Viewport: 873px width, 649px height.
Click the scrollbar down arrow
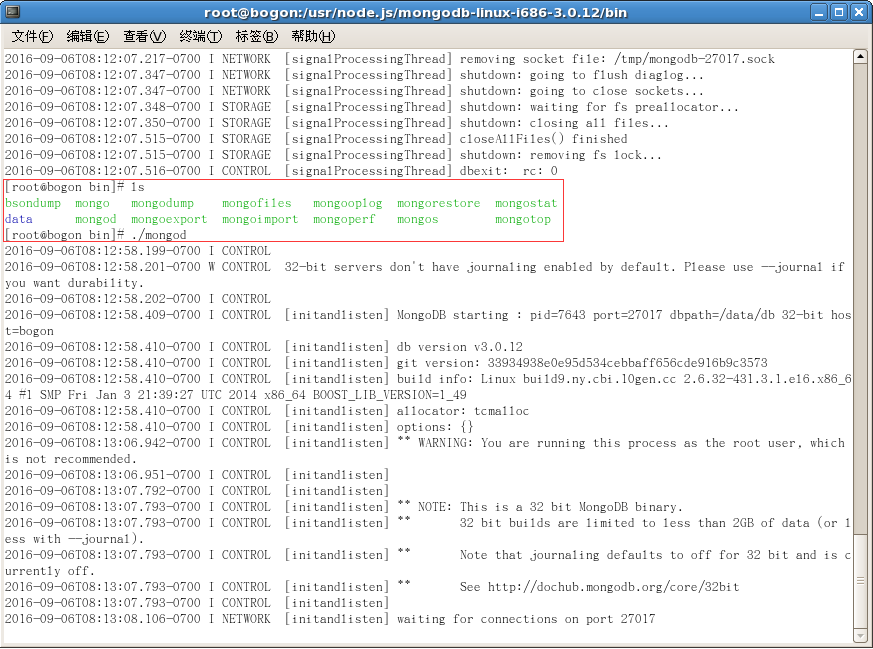860,635
